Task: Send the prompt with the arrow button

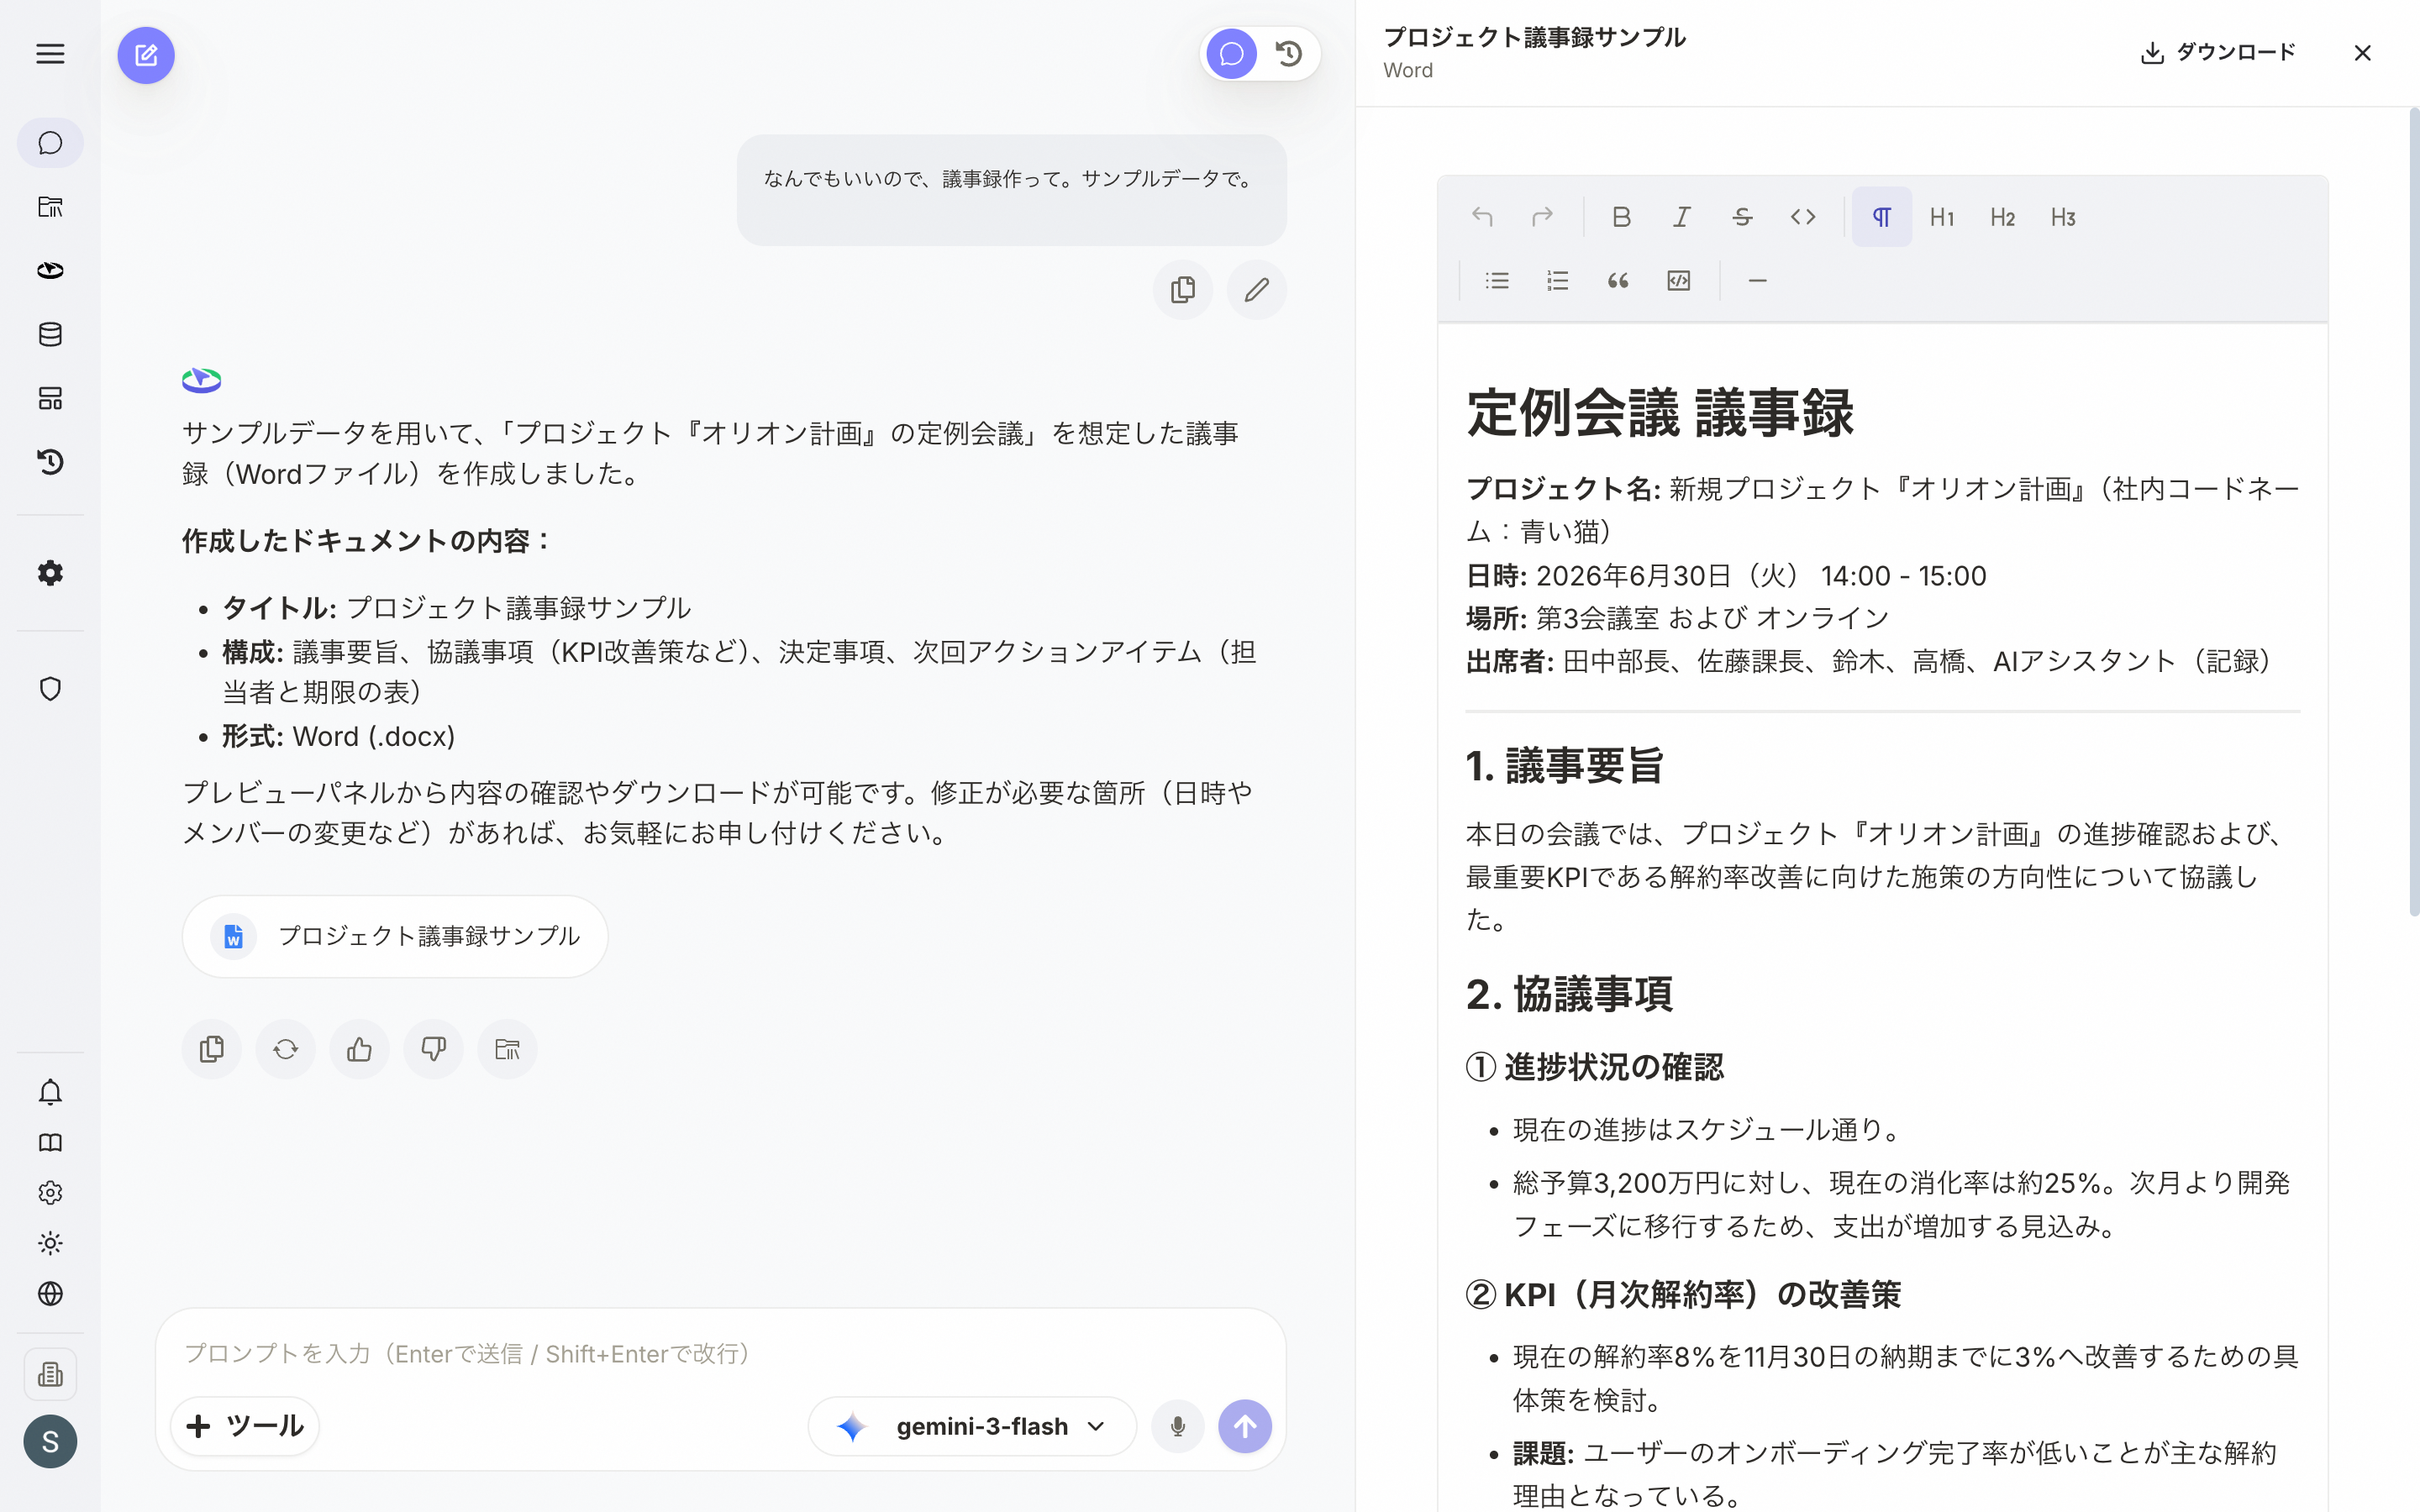Action: [1245, 1426]
